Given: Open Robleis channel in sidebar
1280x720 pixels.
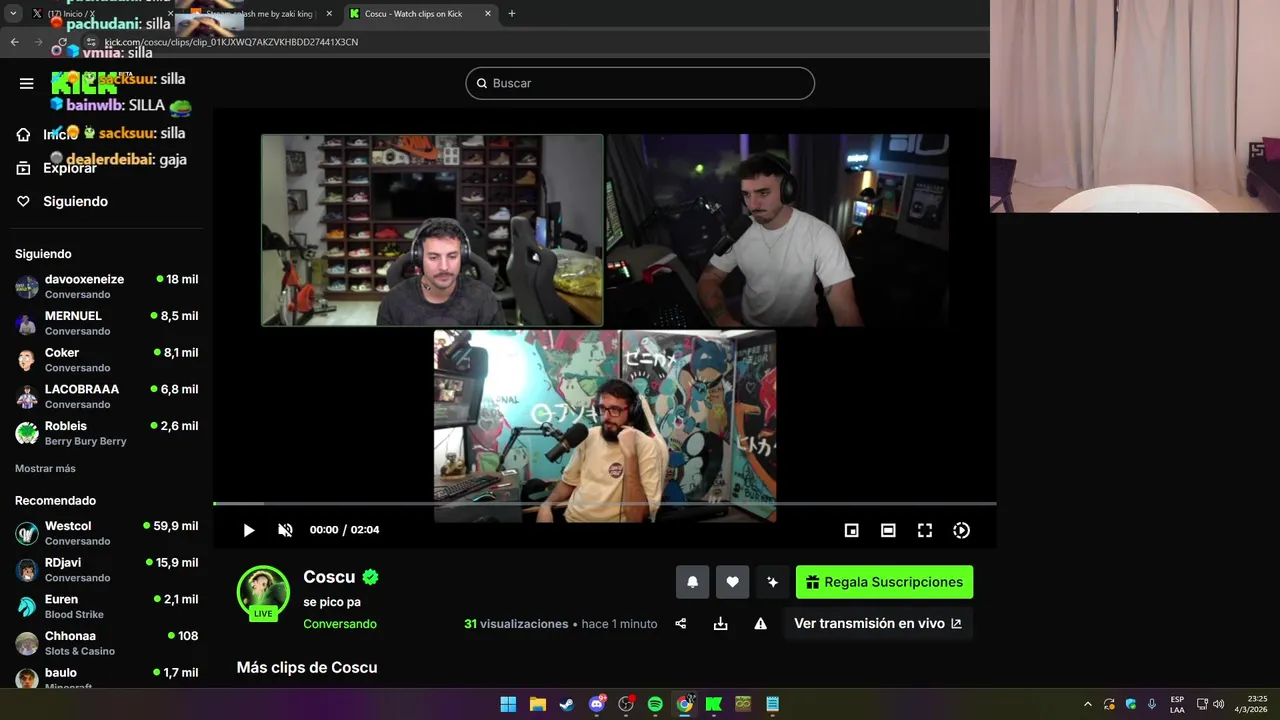Looking at the screenshot, I should coord(106,433).
